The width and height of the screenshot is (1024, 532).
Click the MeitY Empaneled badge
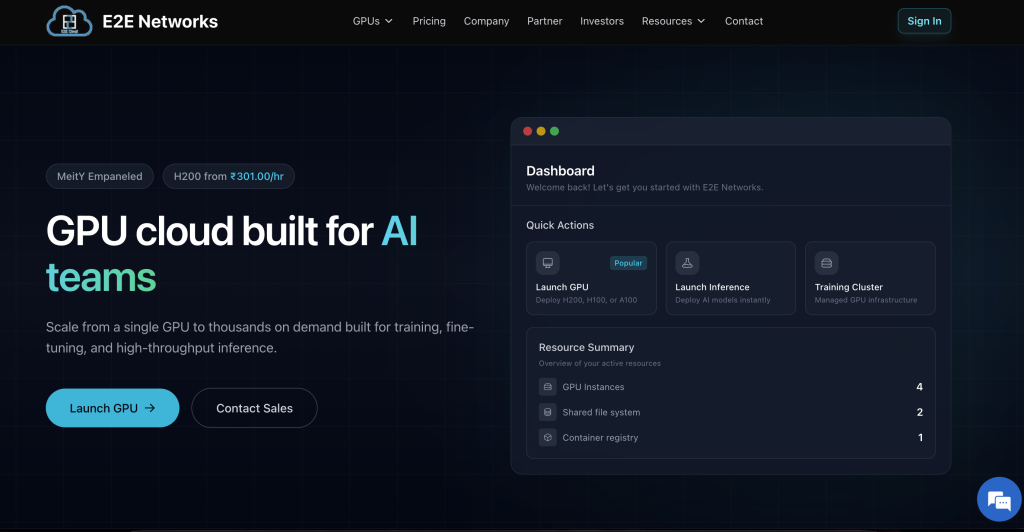pyautogui.click(x=100, y=176)
